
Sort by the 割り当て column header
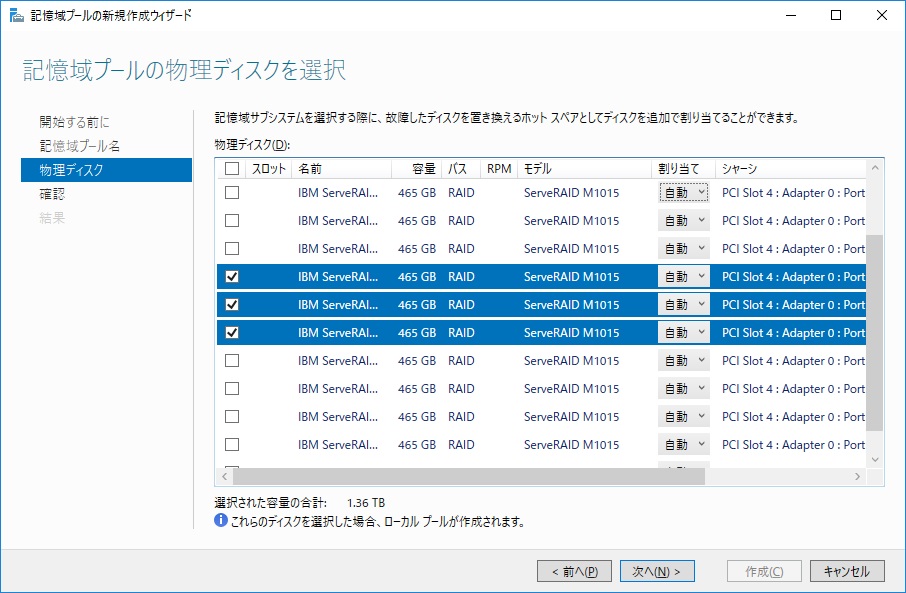(x=684, y=168)
